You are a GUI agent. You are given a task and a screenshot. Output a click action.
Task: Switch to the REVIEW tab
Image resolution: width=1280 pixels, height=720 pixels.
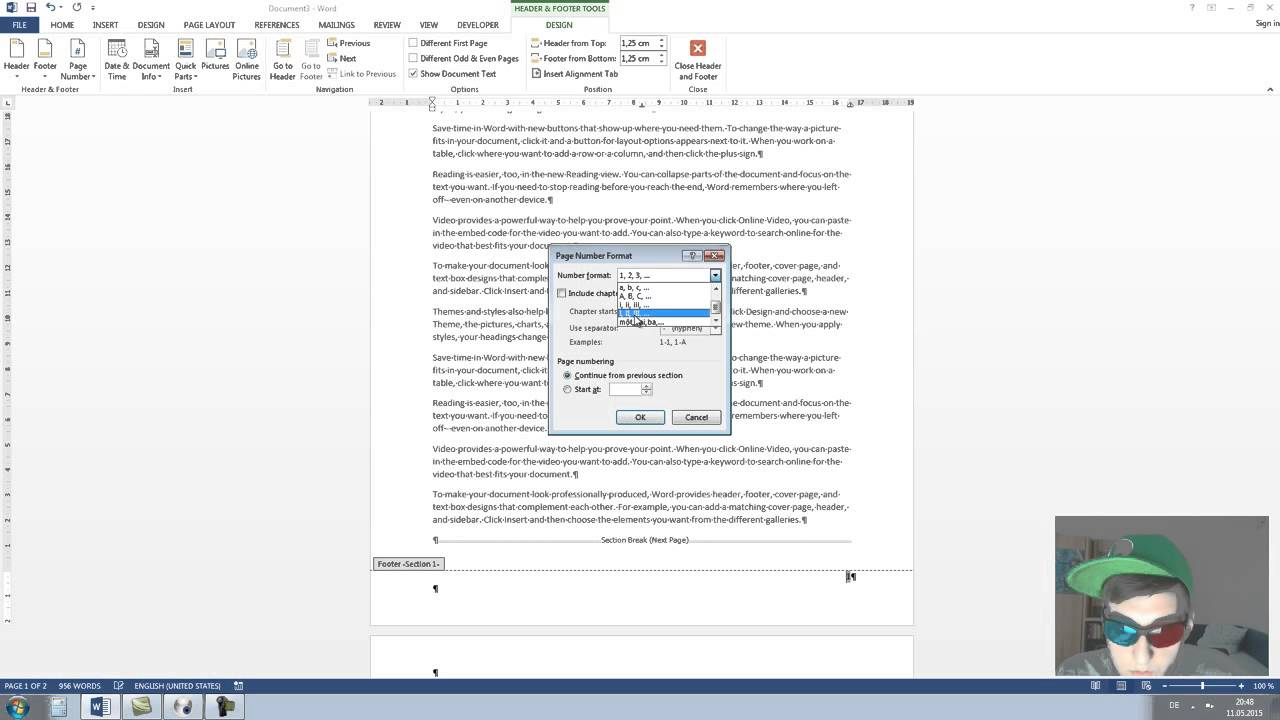click(387, 25)
